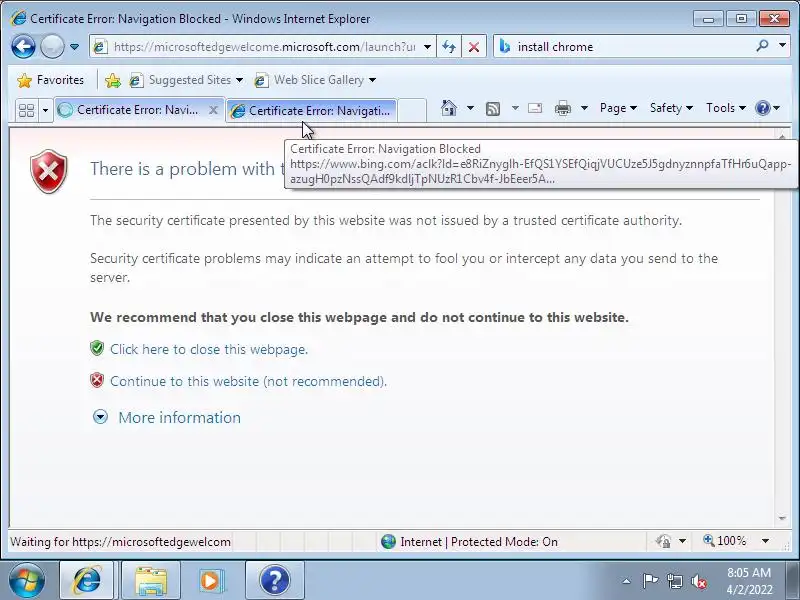Expand the address bar autocomplete dropdown
Viewport: 800px width, 600px height.
428,47
